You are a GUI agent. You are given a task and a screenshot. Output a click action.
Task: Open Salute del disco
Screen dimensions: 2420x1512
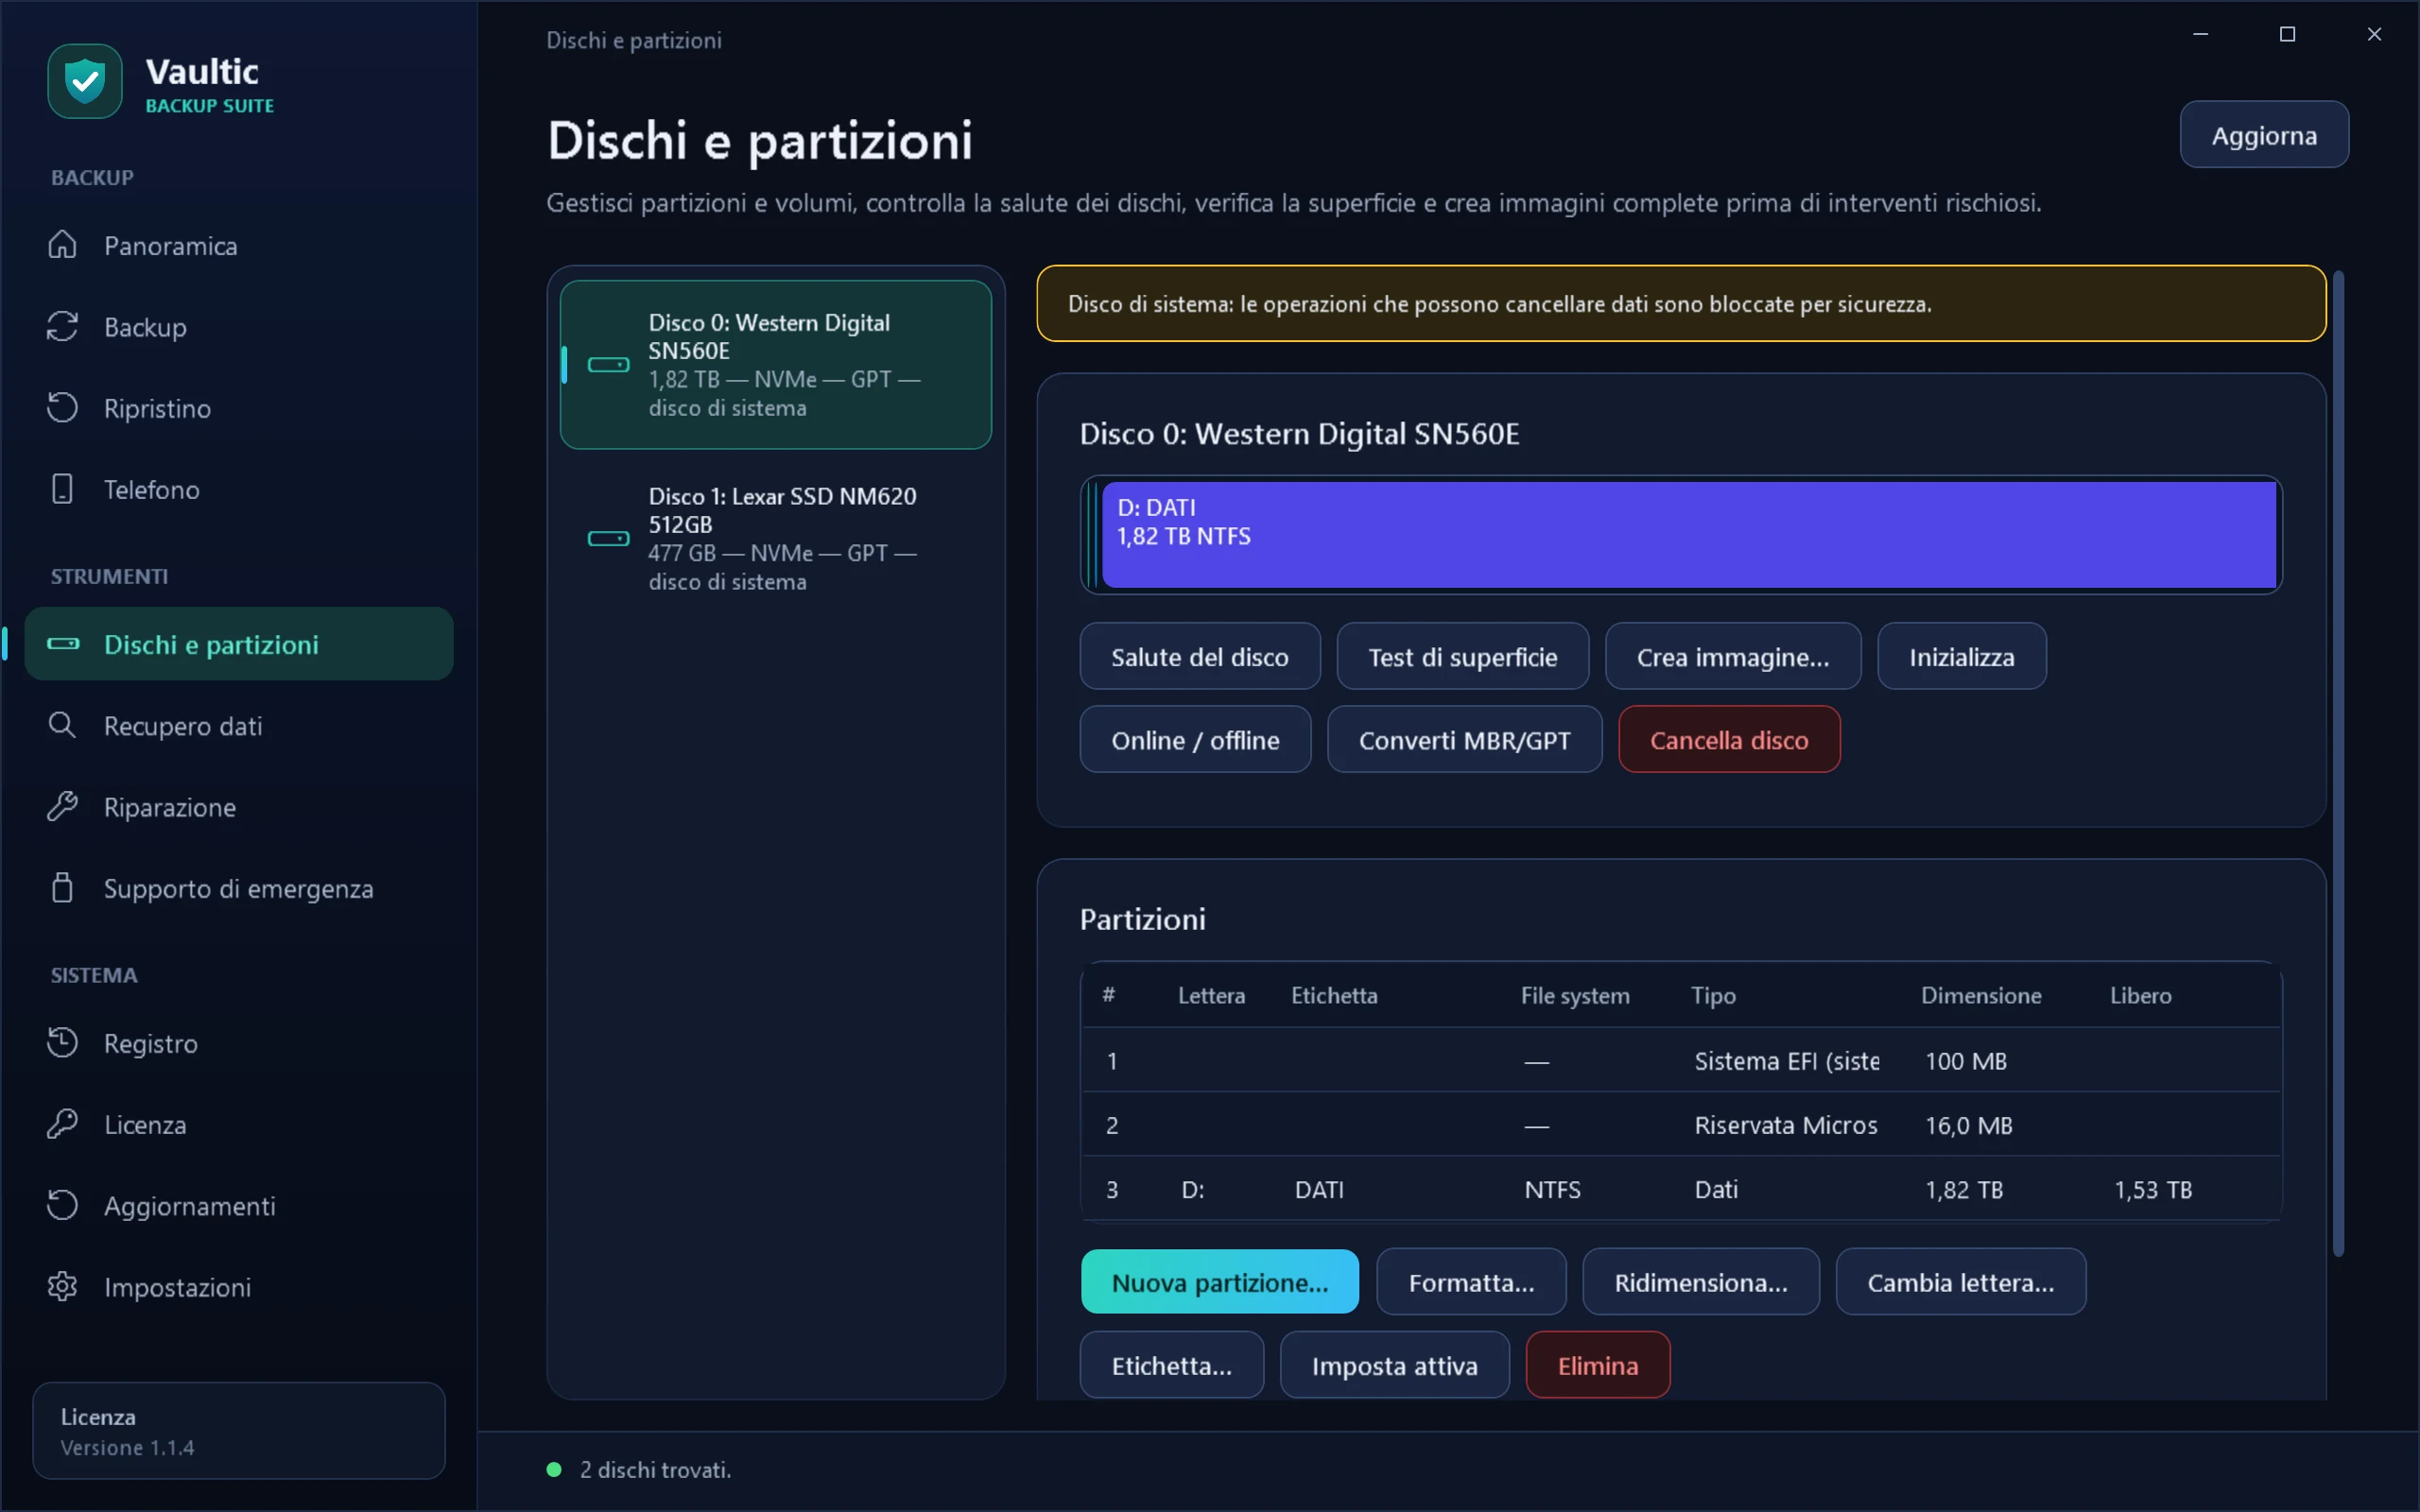tap(1200, 656)
